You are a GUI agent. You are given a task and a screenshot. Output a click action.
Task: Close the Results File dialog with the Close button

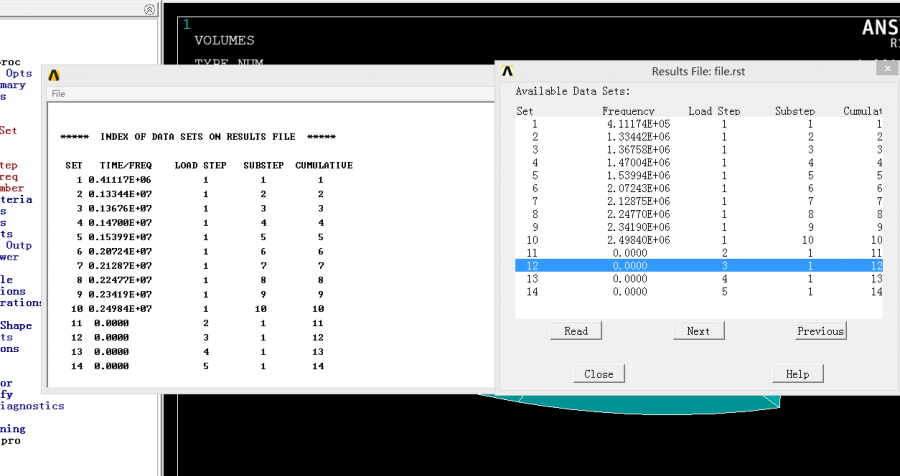tap(599, 374)
